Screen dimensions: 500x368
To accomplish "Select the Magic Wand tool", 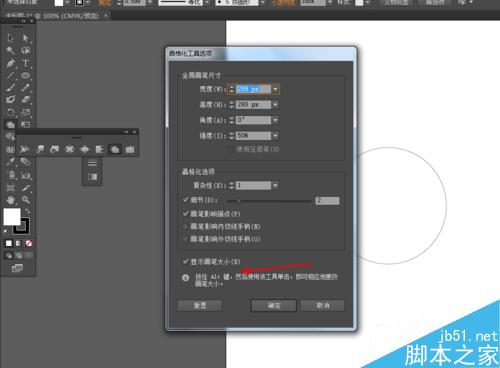I will pos(10,50).
